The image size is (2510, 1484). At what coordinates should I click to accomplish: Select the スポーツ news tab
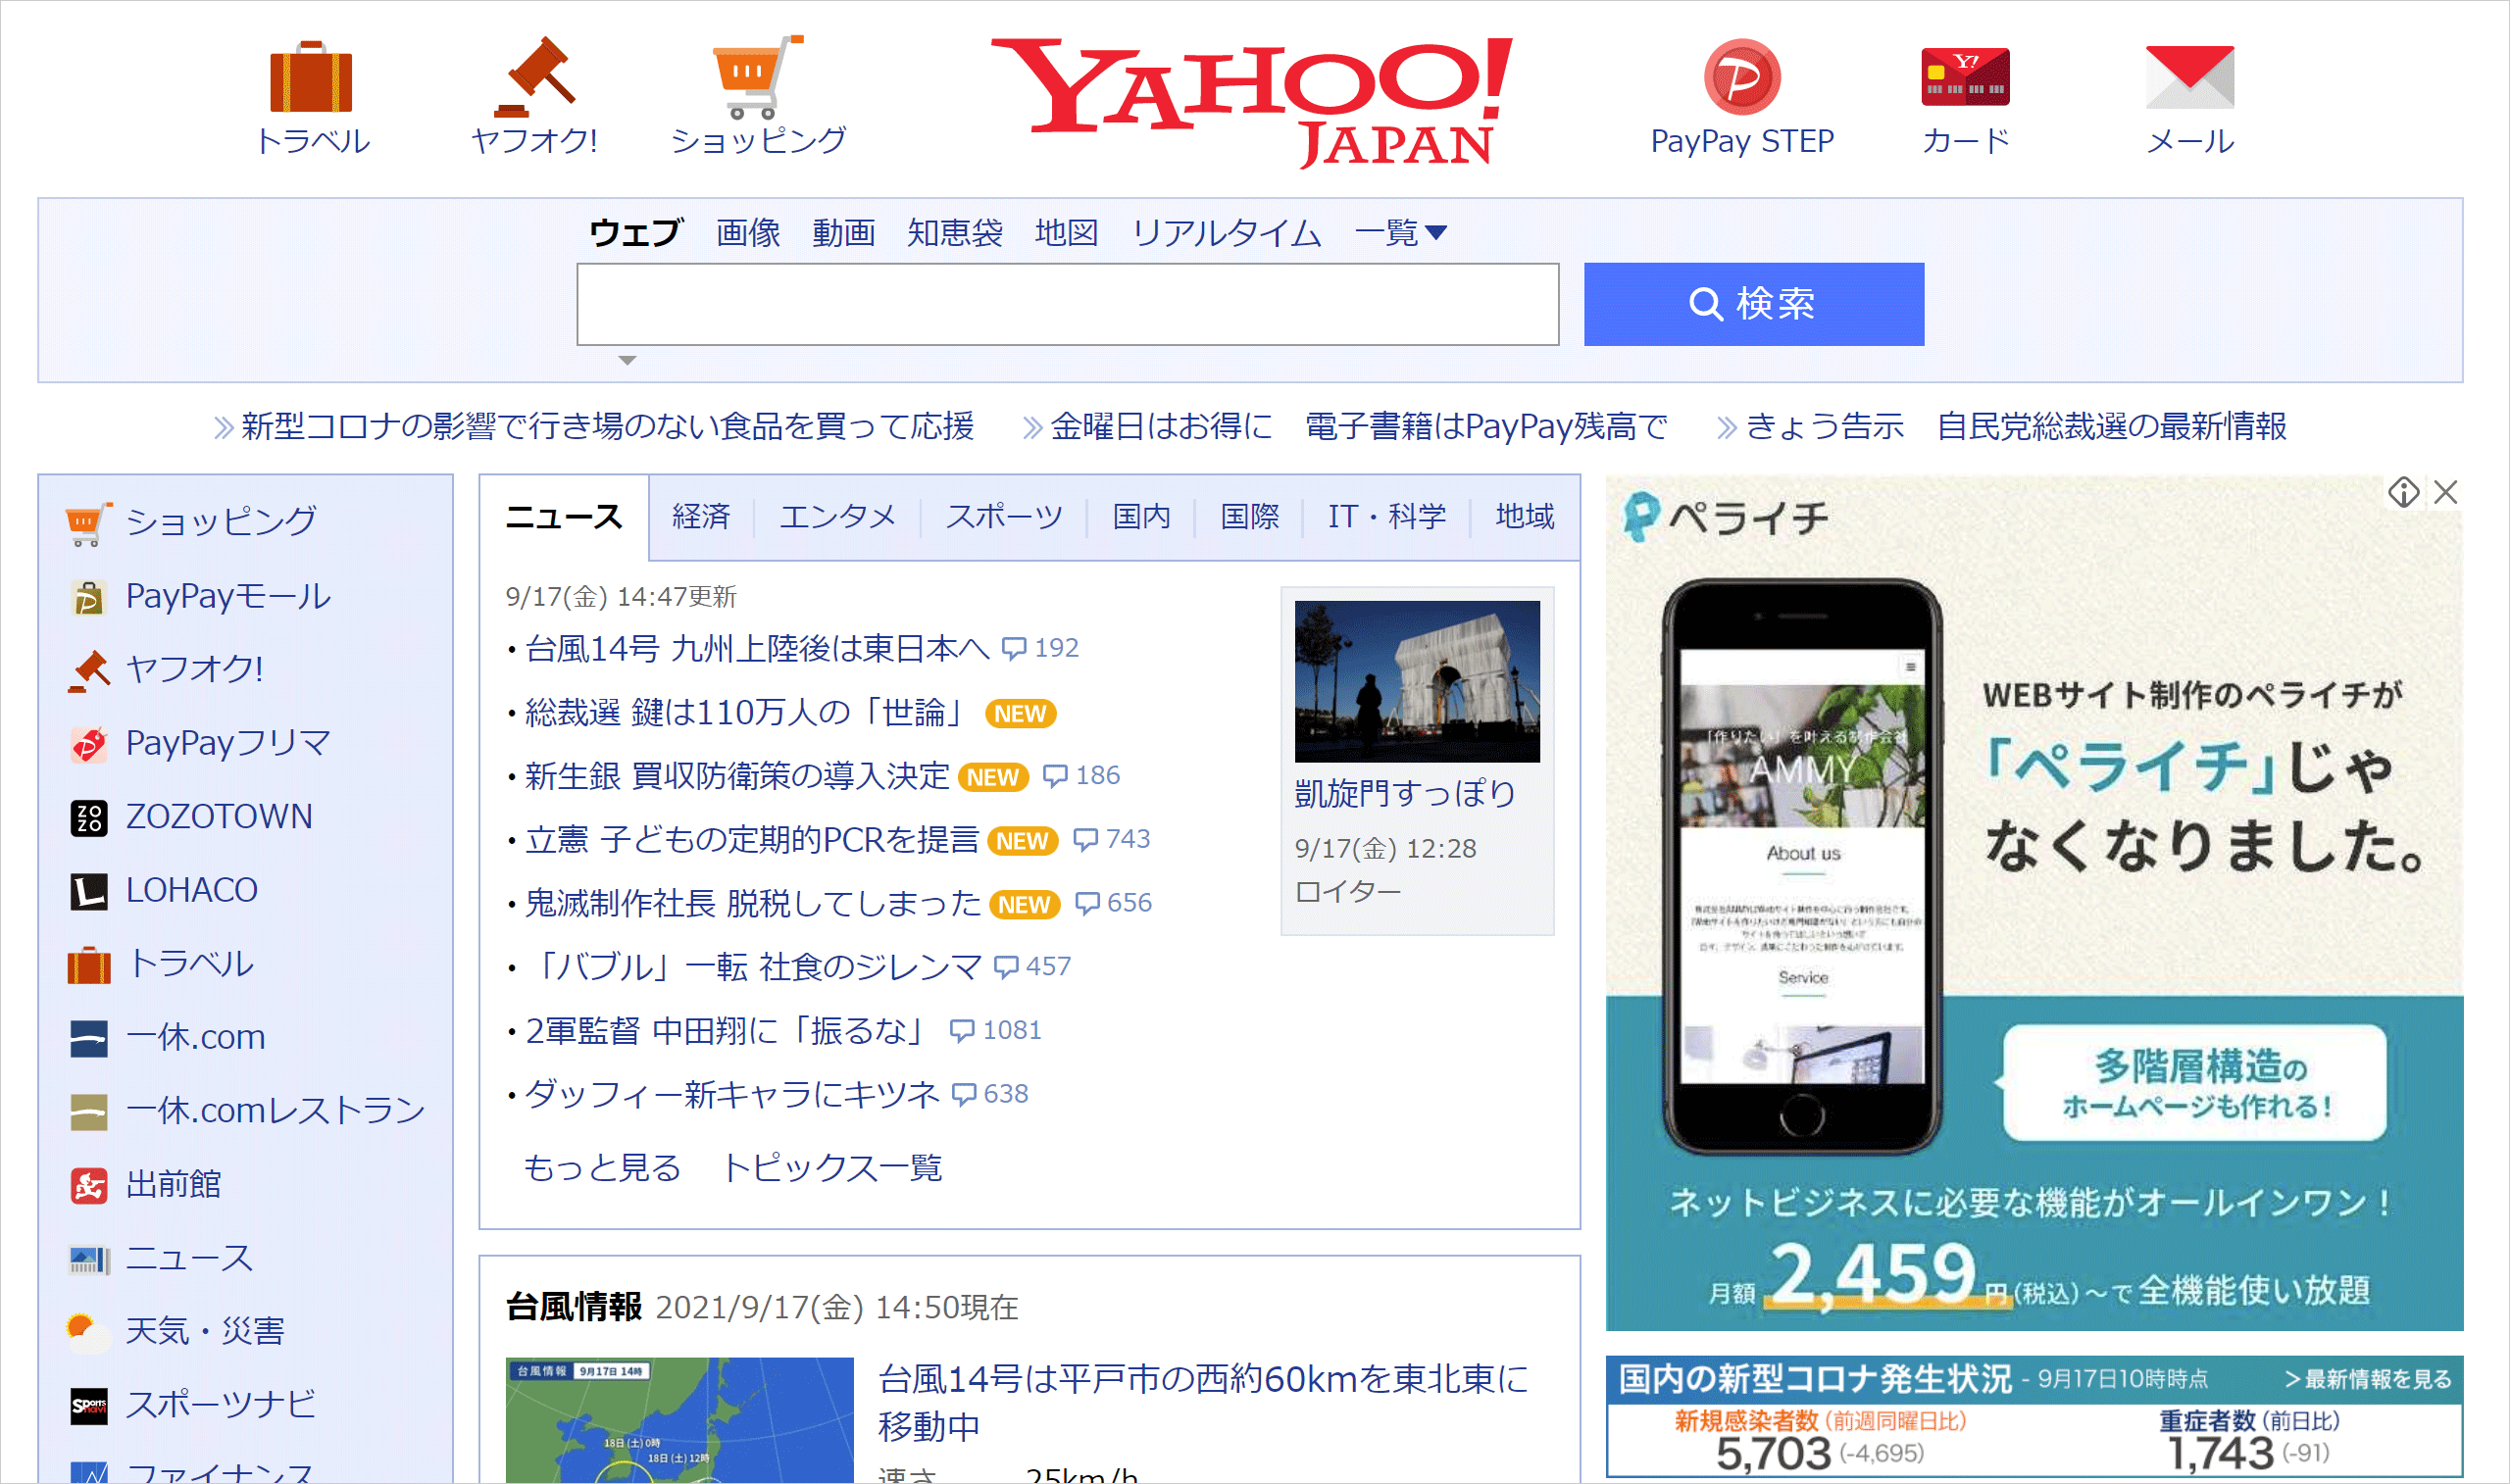click(1004, 517)
